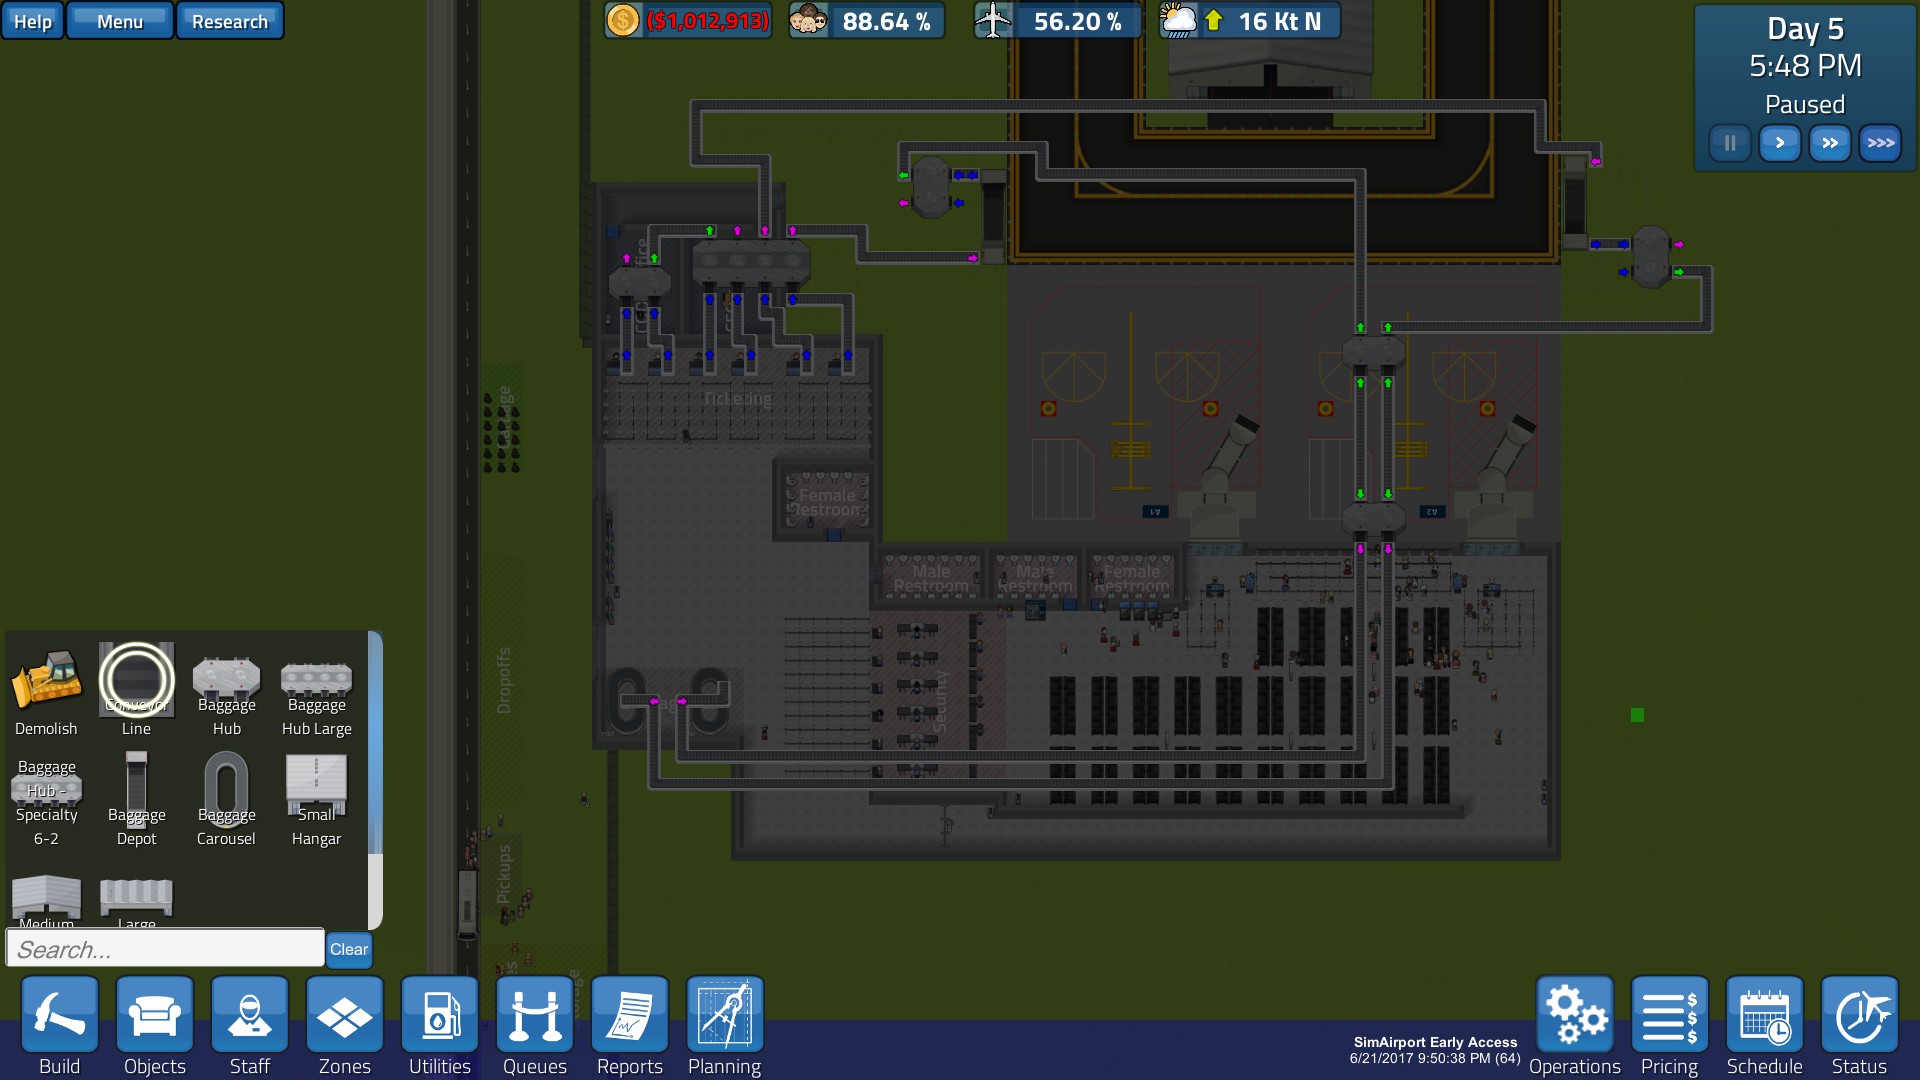Click the object Search field
The width and height of the screenshot is (1920, 1080).
tap(165, 949)
